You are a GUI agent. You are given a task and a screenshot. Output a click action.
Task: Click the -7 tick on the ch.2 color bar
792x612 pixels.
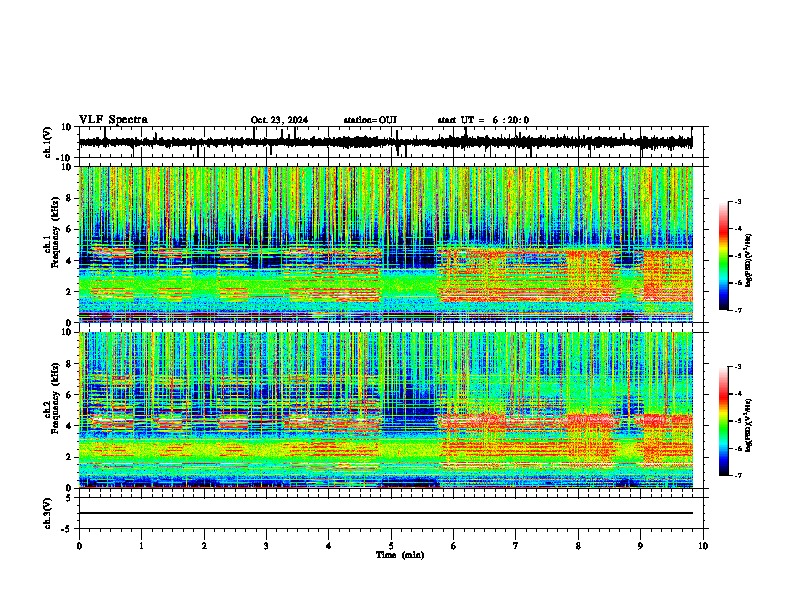click(x=737, y=475)
